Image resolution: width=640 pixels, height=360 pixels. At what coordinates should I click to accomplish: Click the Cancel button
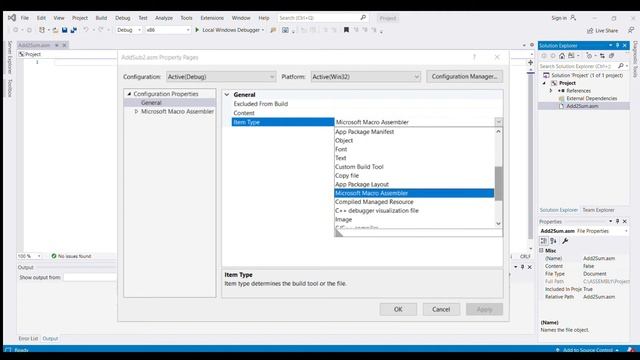441,309
